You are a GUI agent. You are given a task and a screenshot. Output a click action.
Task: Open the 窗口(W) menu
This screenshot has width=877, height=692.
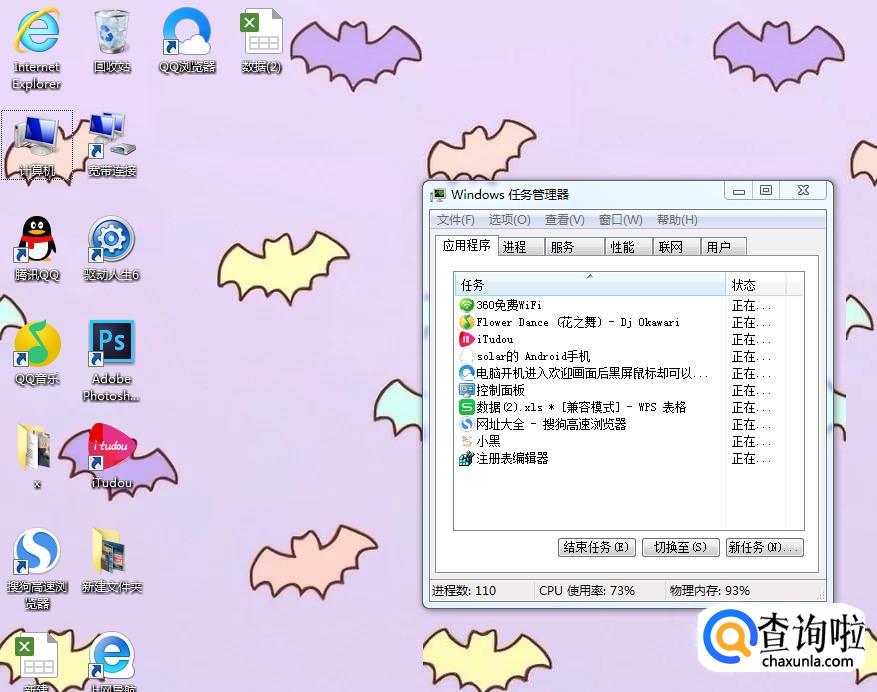tap(620, 220)
